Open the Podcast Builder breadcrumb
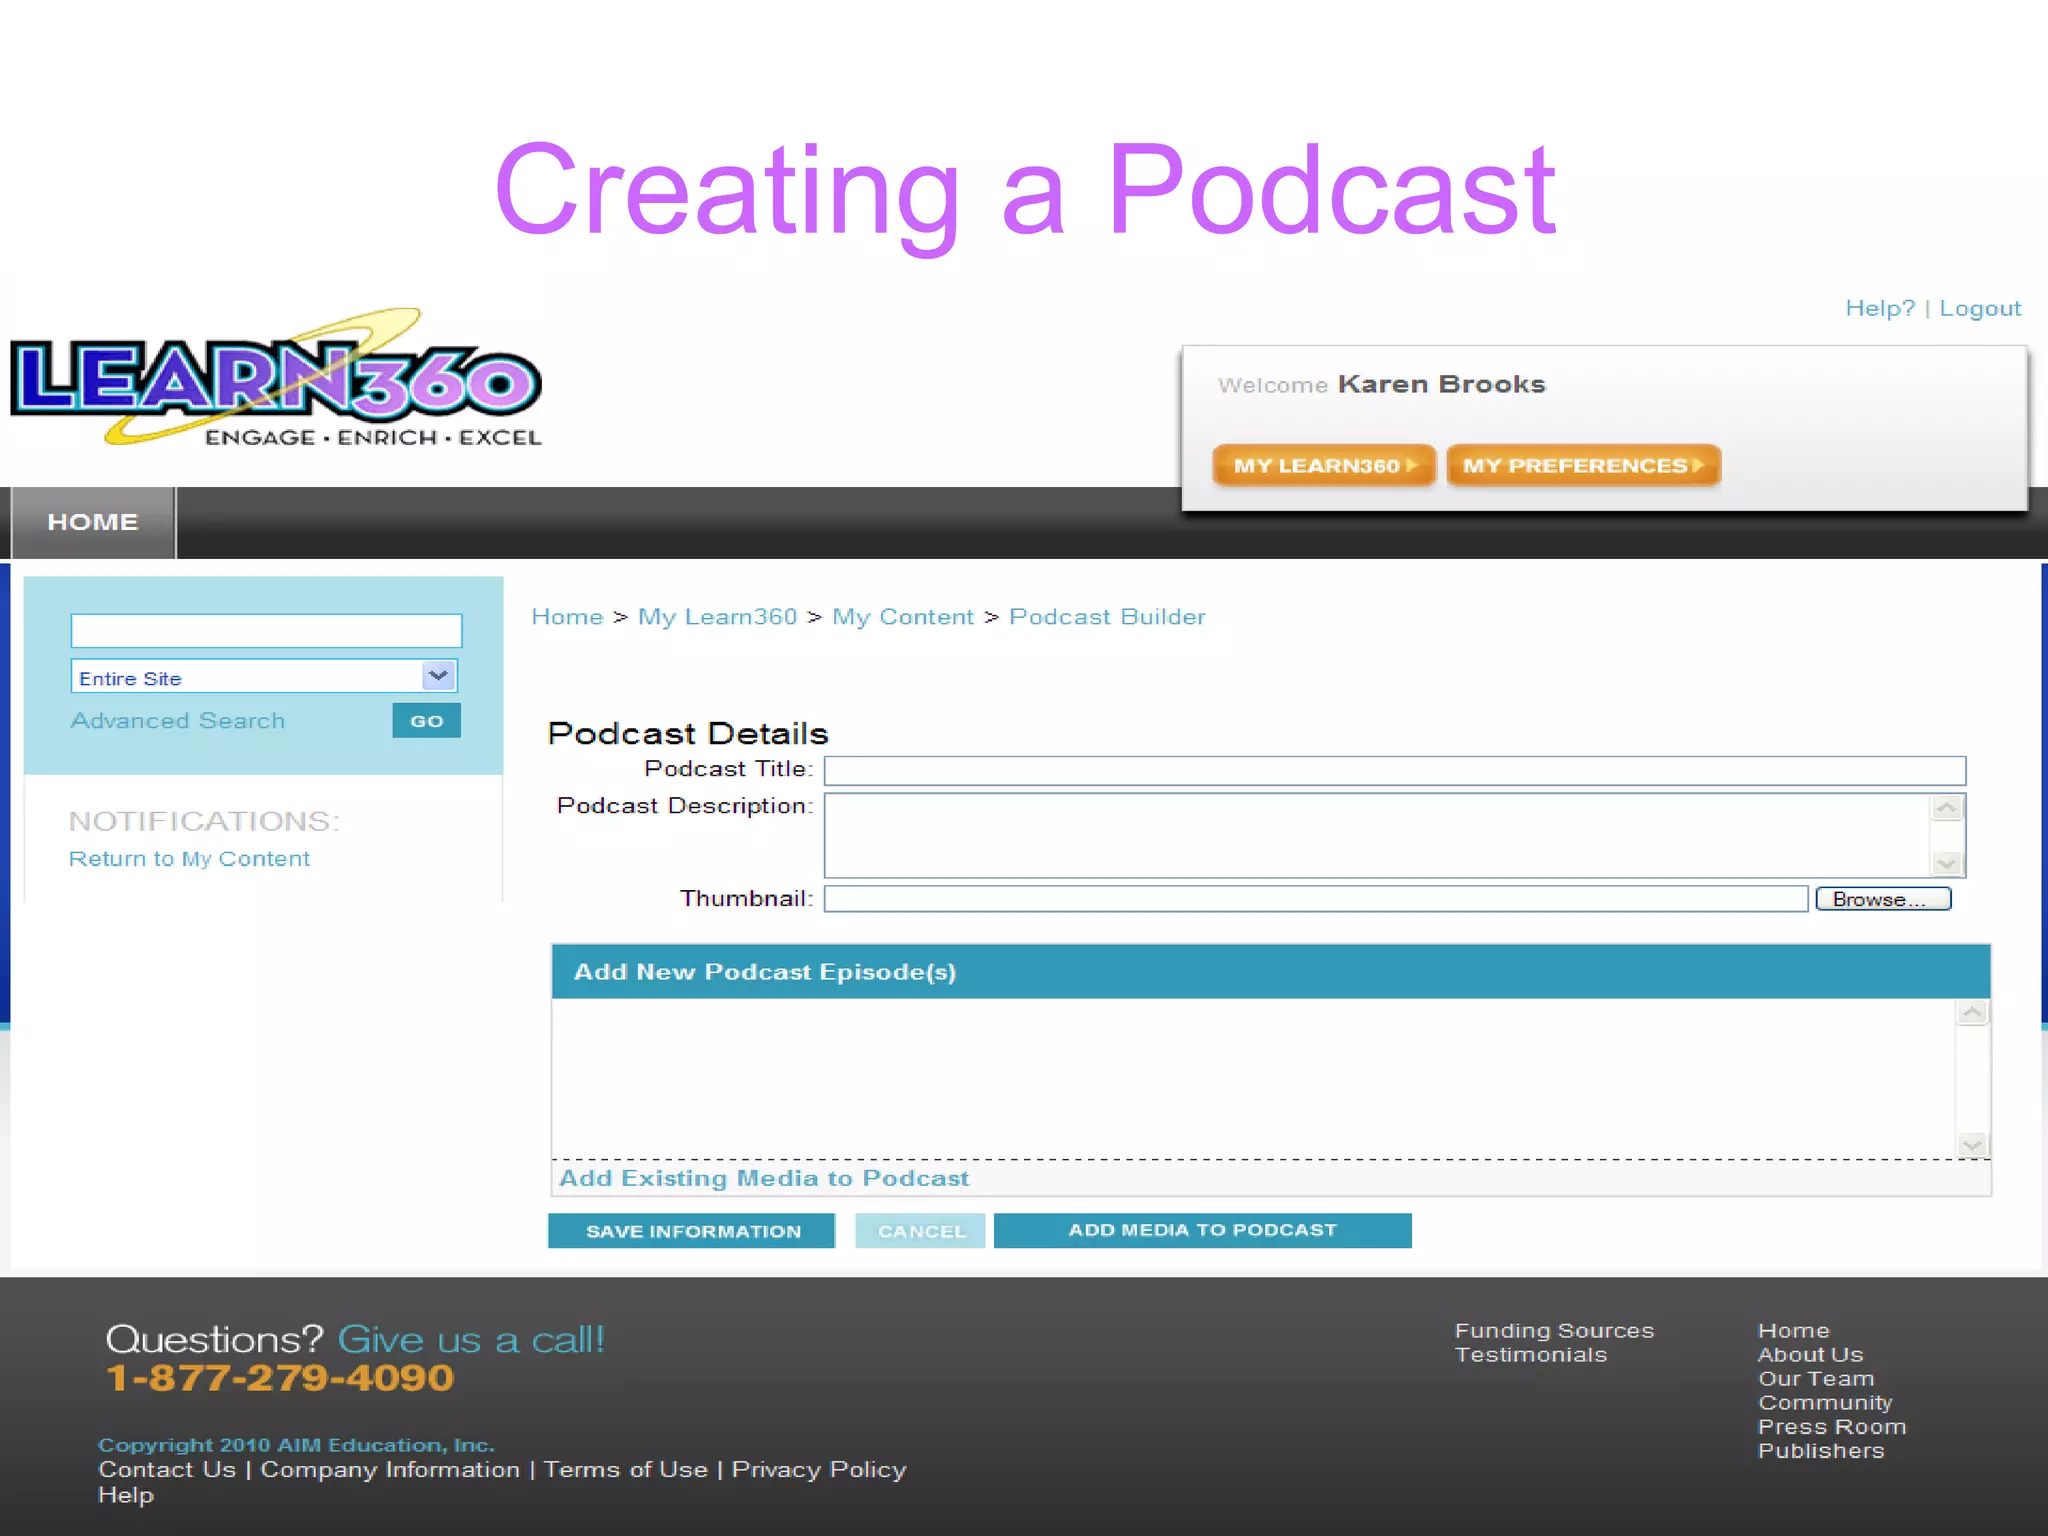This screenshot has height=1536, width=2048. tap(1107, 616)
